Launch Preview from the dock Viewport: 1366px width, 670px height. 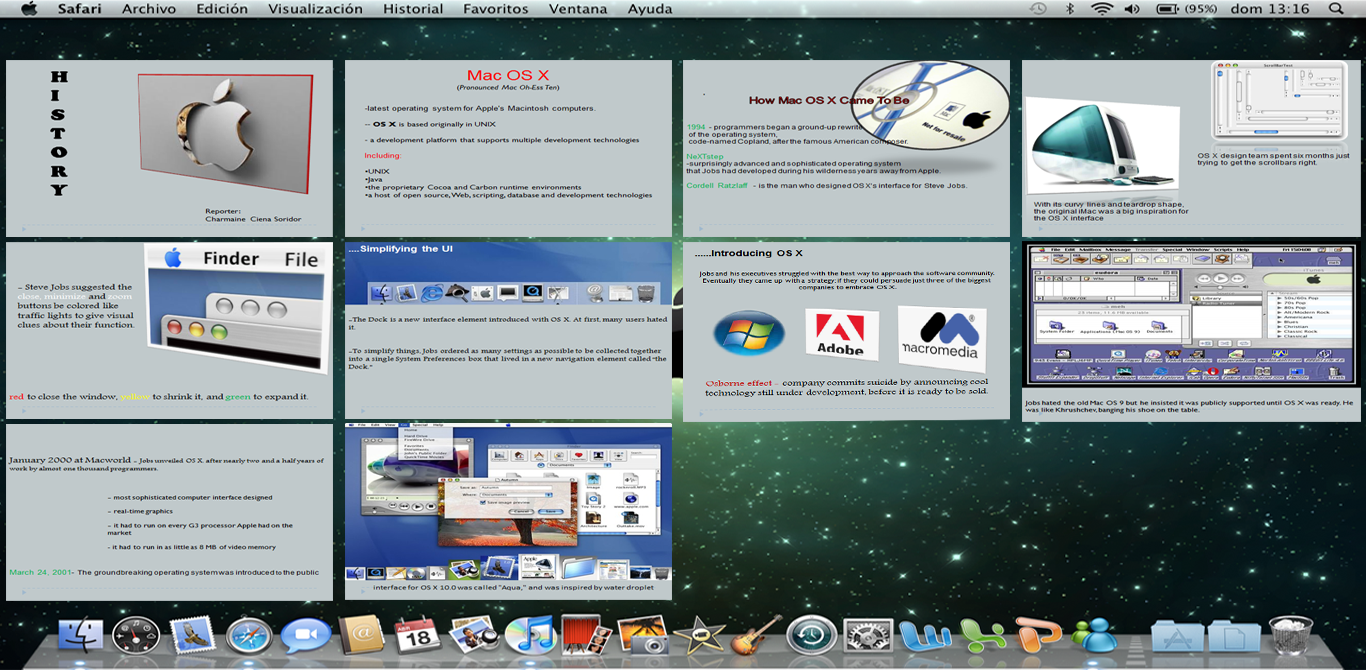pyautogui.click(x=475, y=635)
